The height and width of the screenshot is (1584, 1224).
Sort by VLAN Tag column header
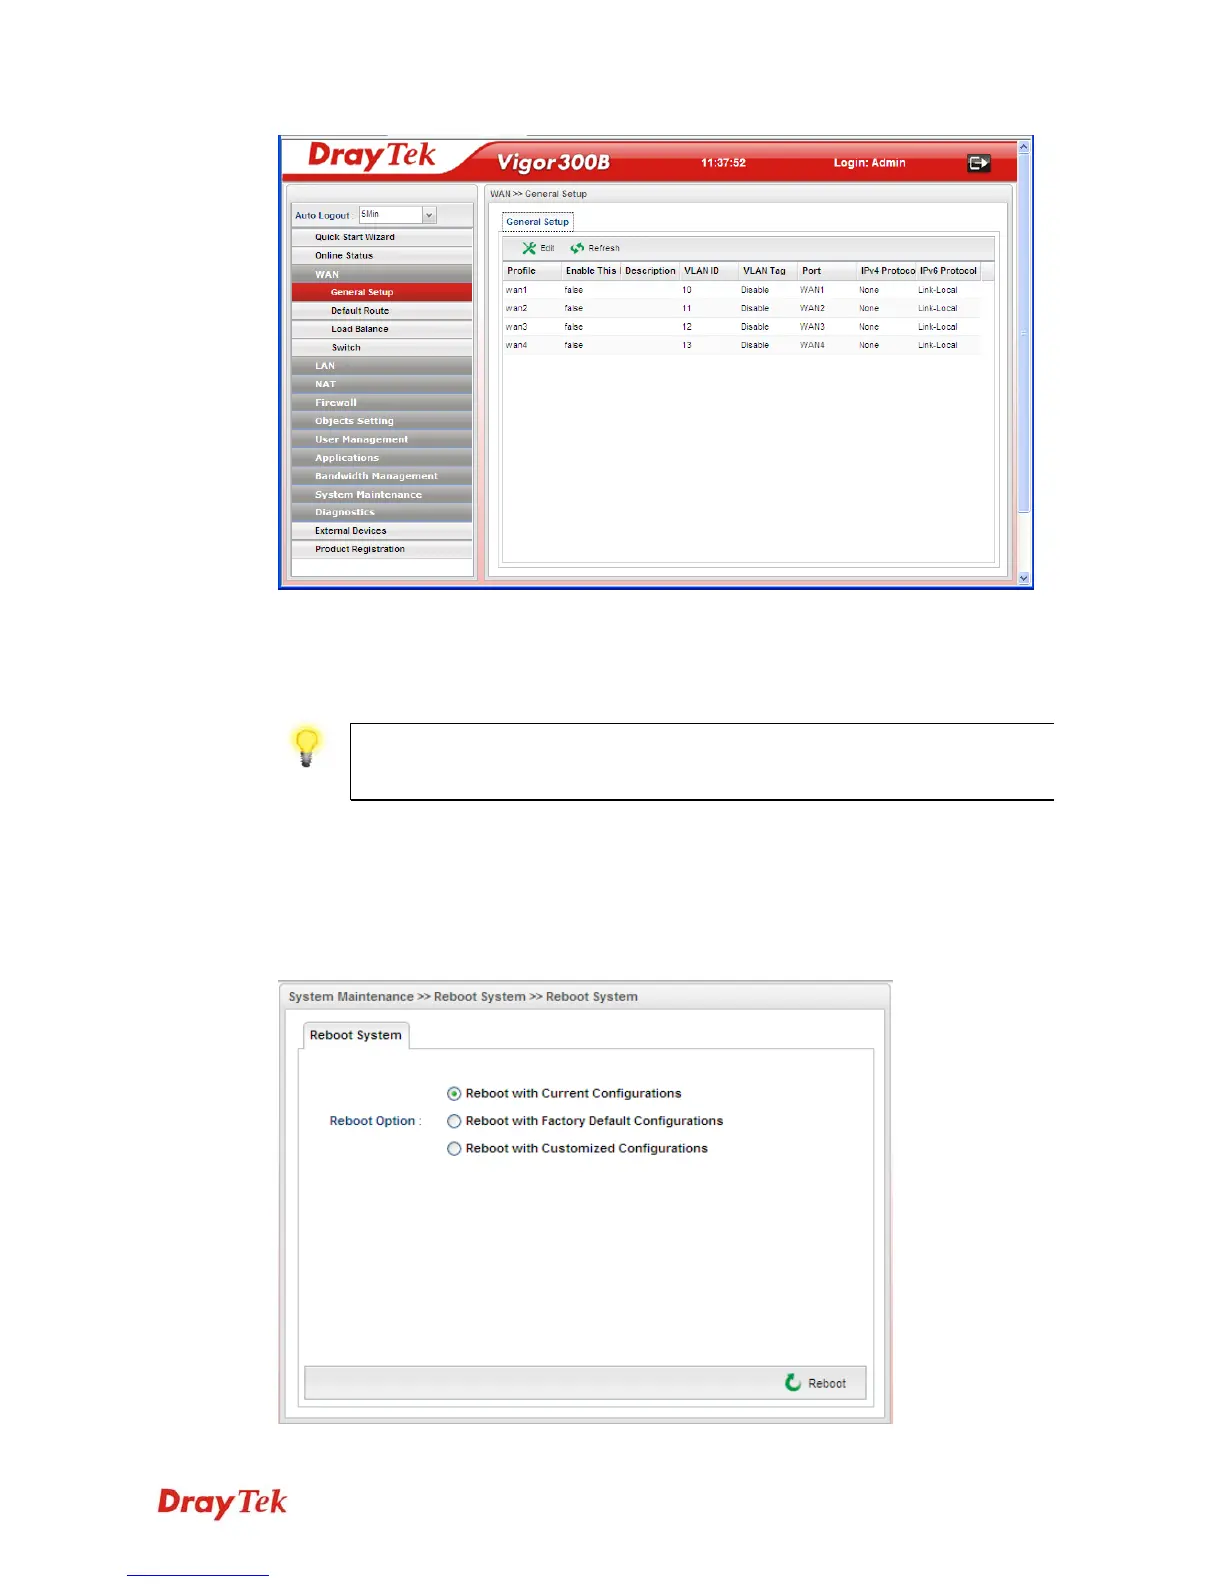click(768, 271)
